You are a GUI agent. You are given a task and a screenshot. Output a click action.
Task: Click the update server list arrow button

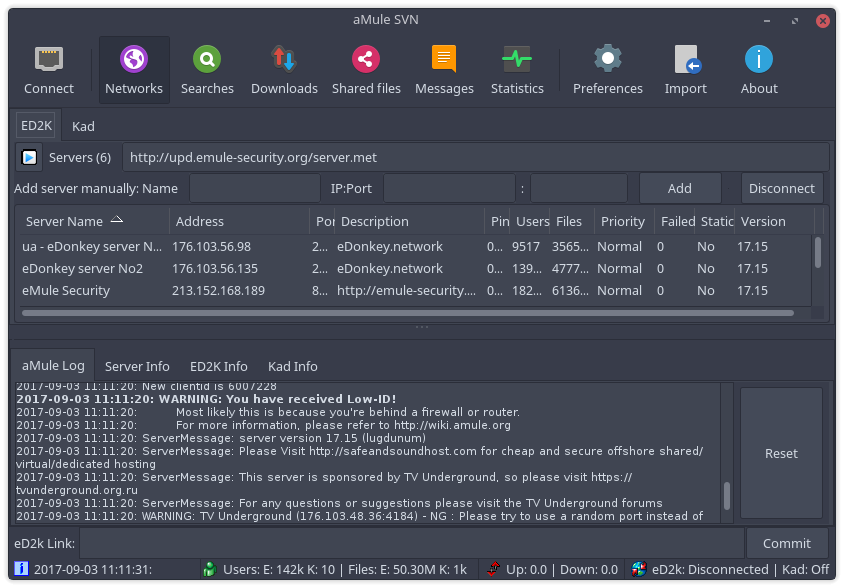(29, 157)
